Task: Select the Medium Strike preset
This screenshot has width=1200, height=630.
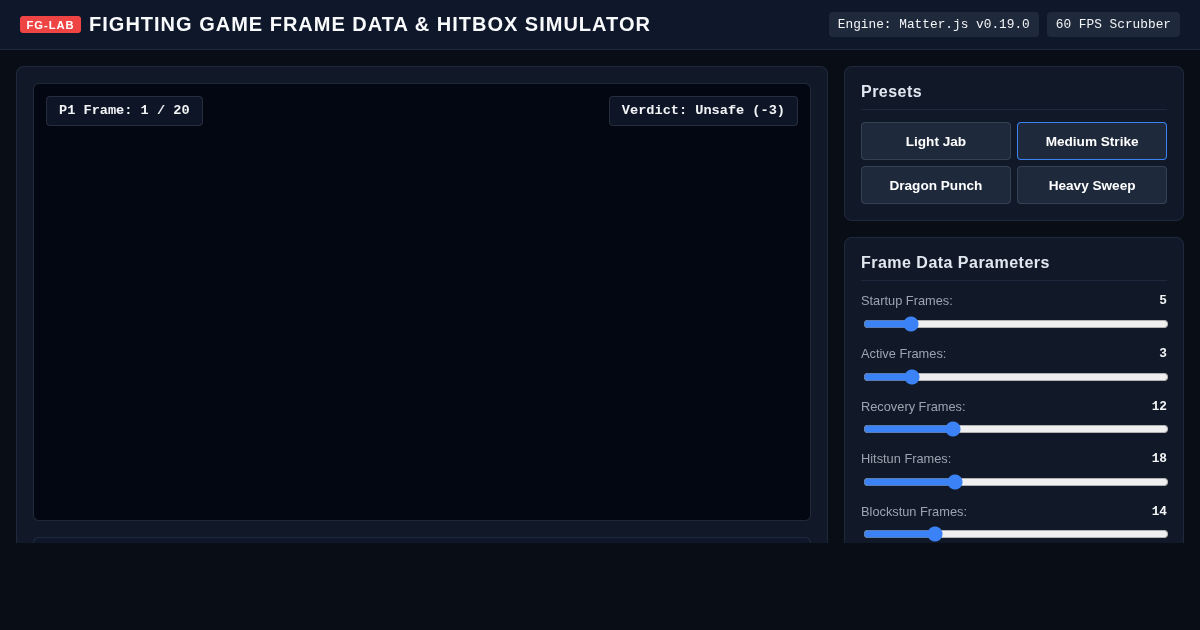Action: pos(1092,141)
